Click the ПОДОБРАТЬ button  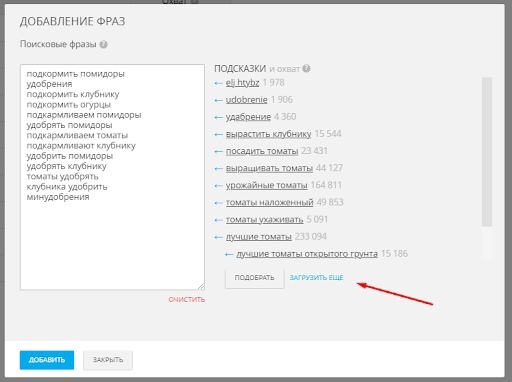[255, 278]
